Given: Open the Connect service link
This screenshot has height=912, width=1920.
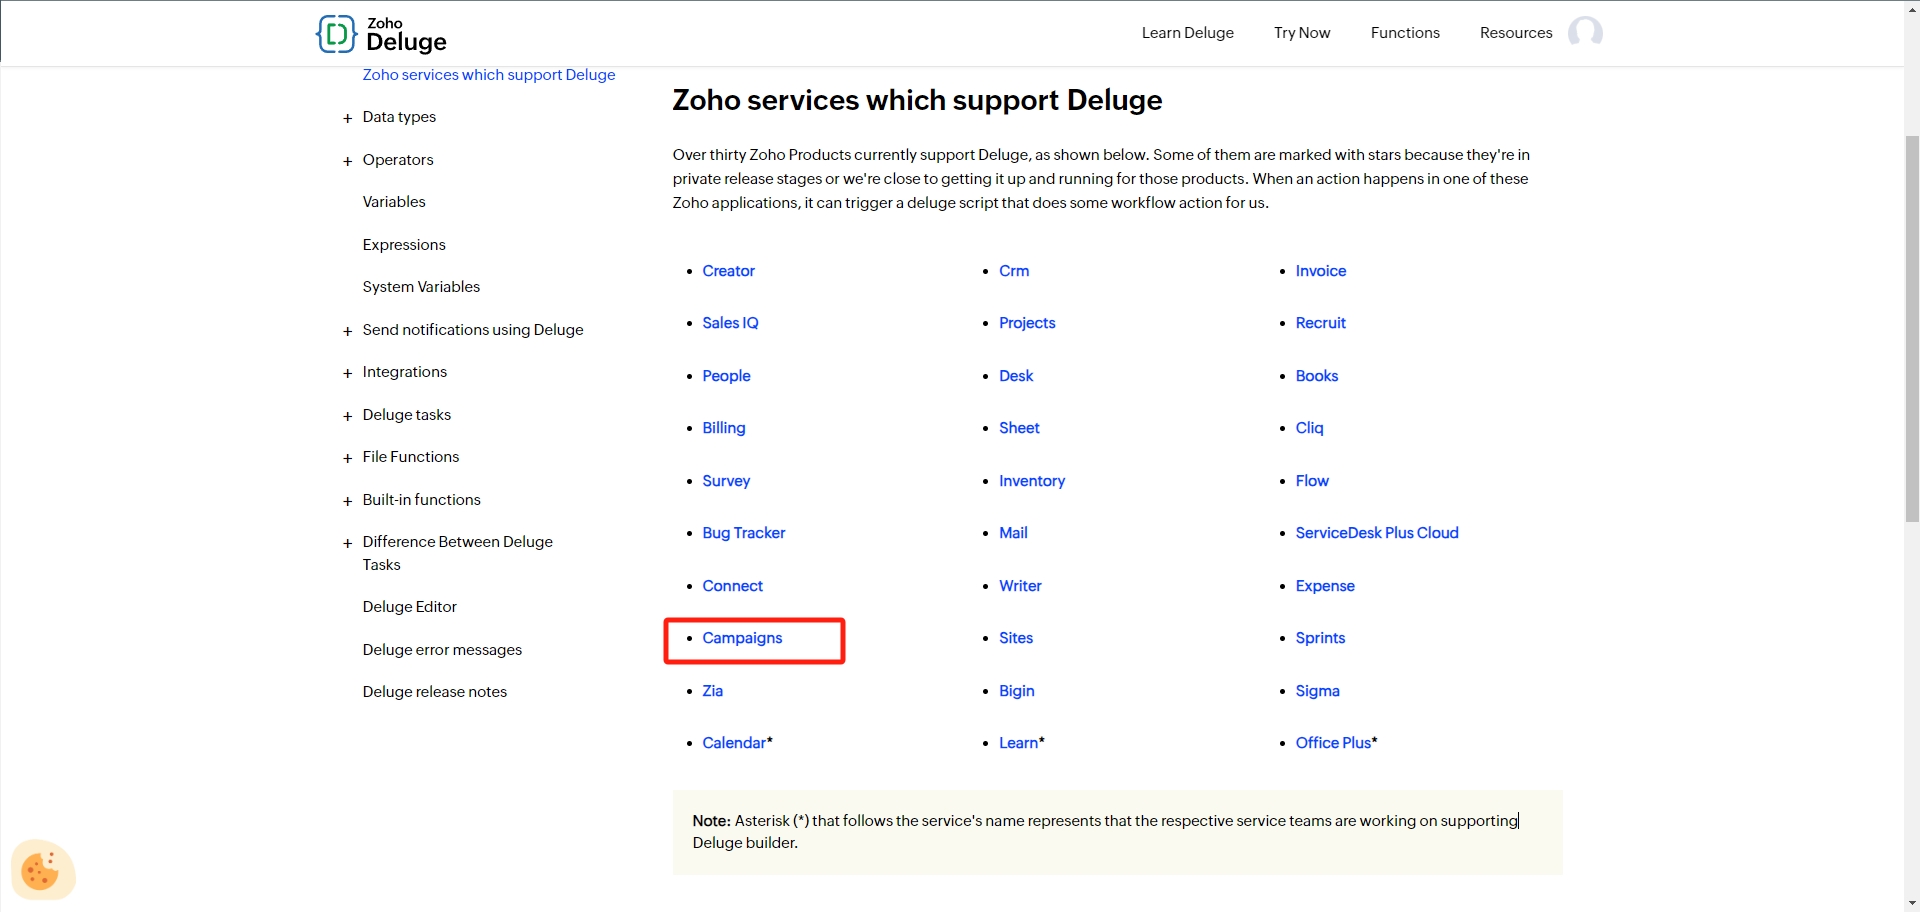Looking at the screenshot, I should coord(733,586).
